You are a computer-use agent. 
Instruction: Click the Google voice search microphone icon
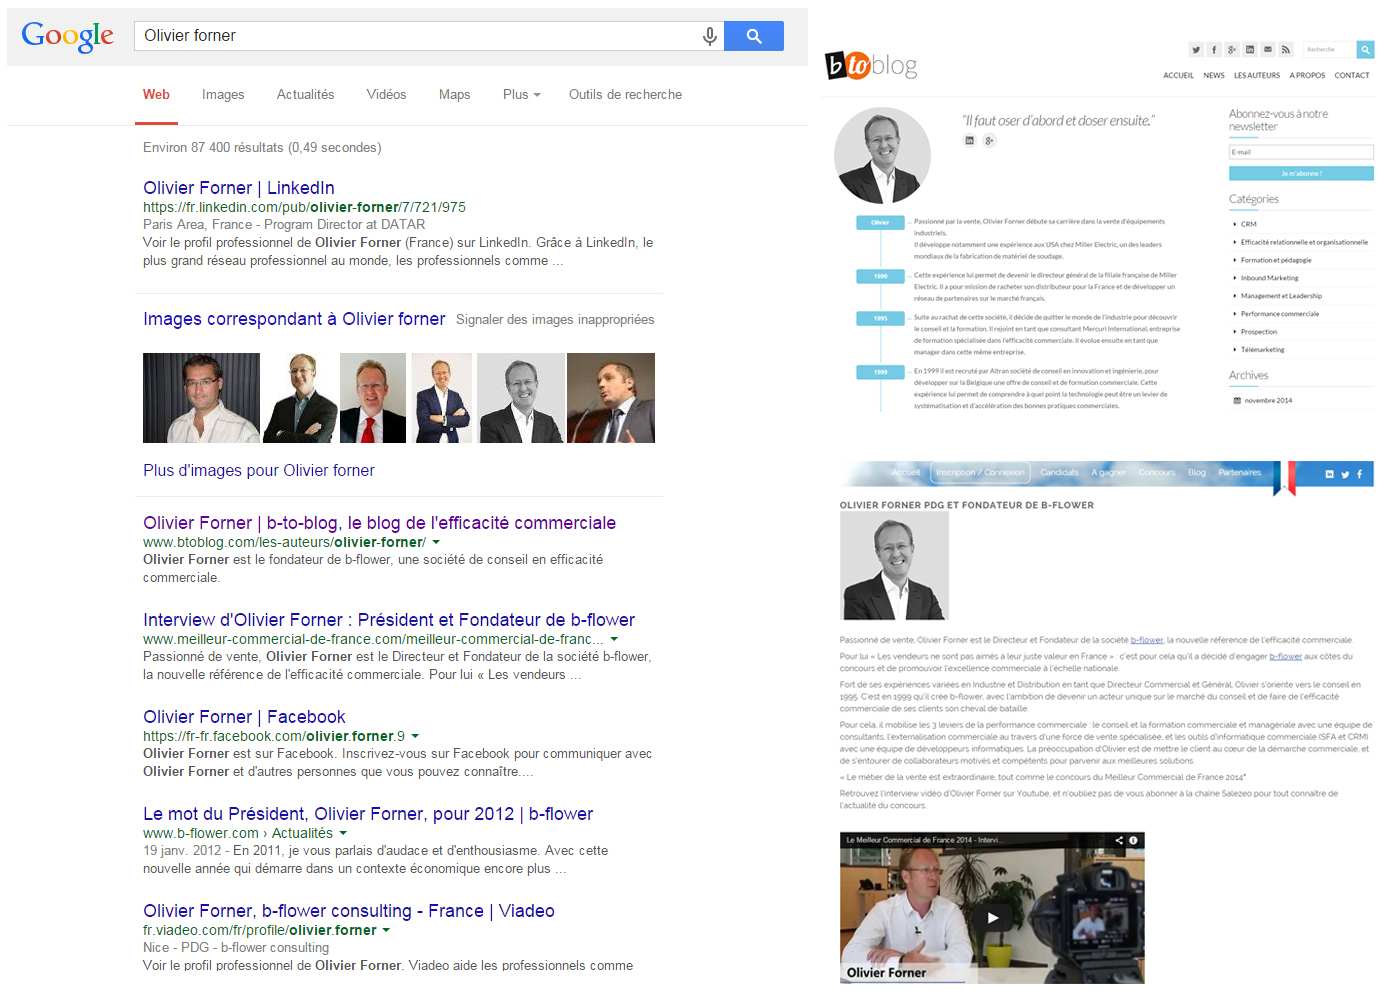point(709,36)
